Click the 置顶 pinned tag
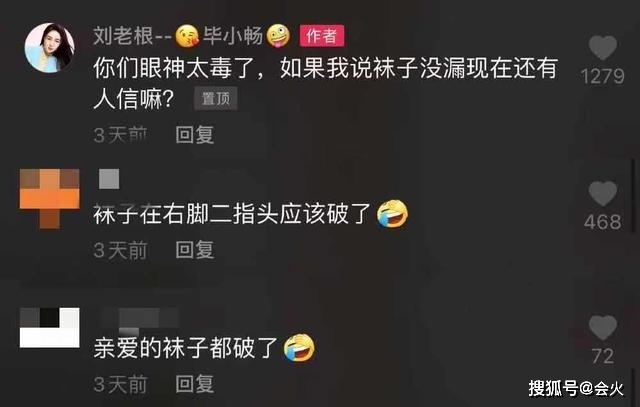 tap(216, 98)
